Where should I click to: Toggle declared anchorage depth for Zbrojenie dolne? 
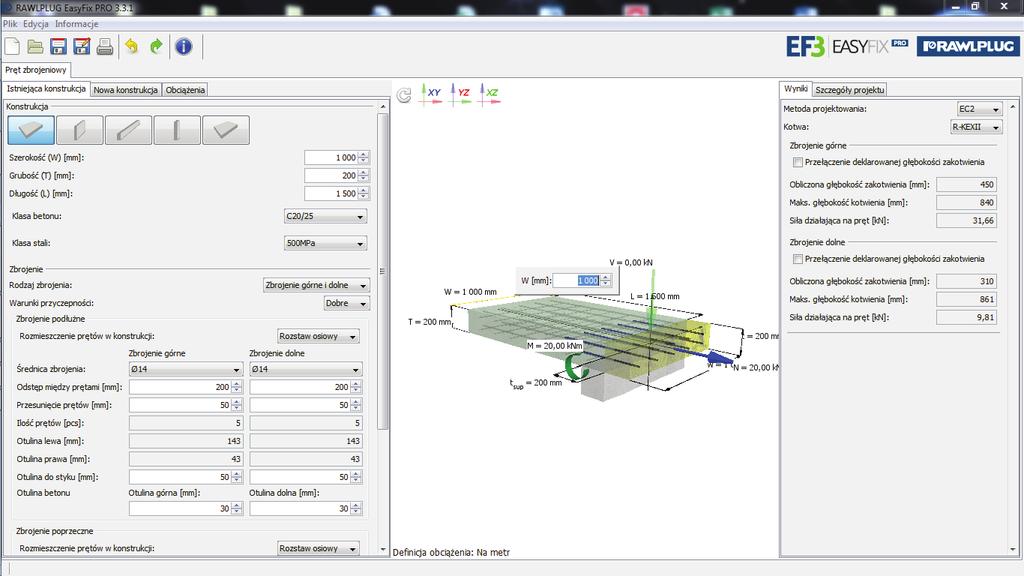pos(797,259)
